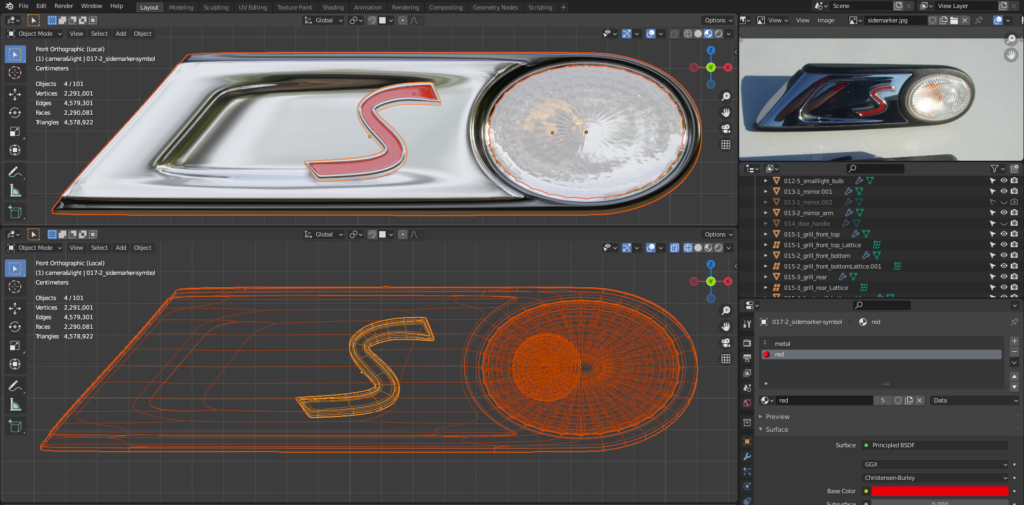Screen dimensions: 1024x505
Task: Open the Modifiers properties tab
Action: (747, 456)
